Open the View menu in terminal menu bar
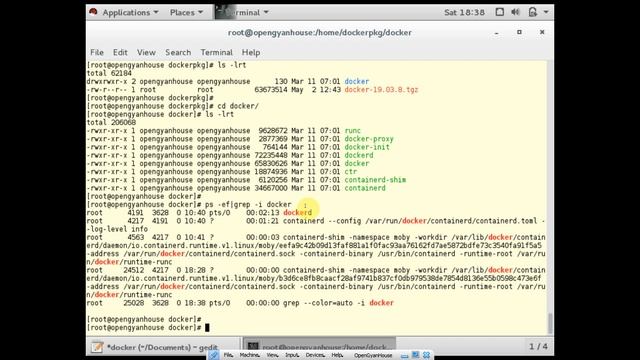The image size is (640, 360). 146,52
